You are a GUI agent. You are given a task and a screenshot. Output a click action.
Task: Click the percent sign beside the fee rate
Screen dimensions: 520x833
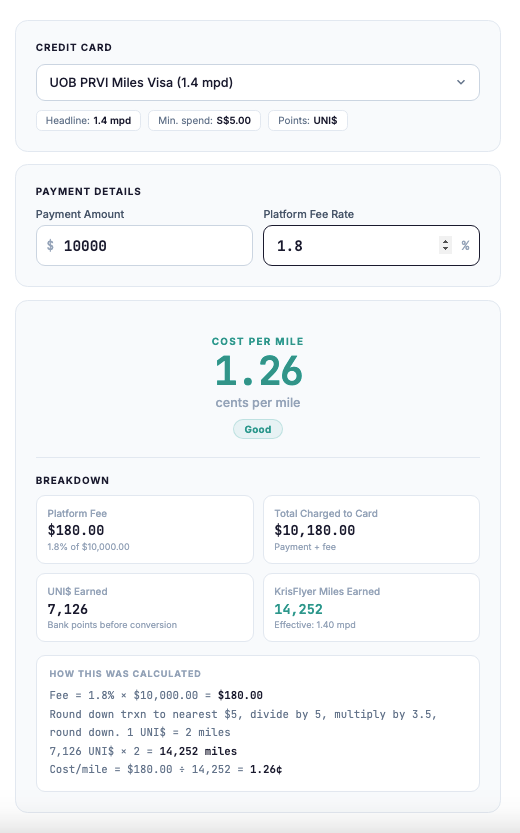coord(465,245)
